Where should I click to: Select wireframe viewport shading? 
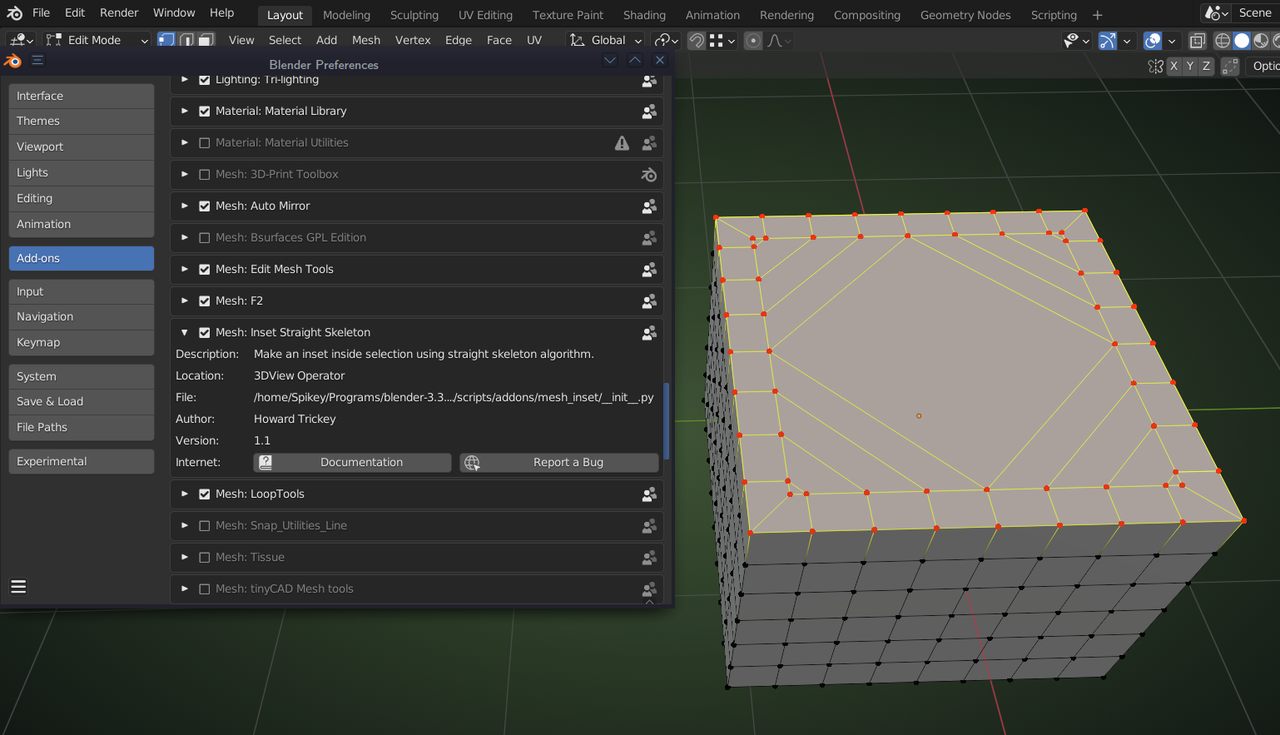point(1222,40)
